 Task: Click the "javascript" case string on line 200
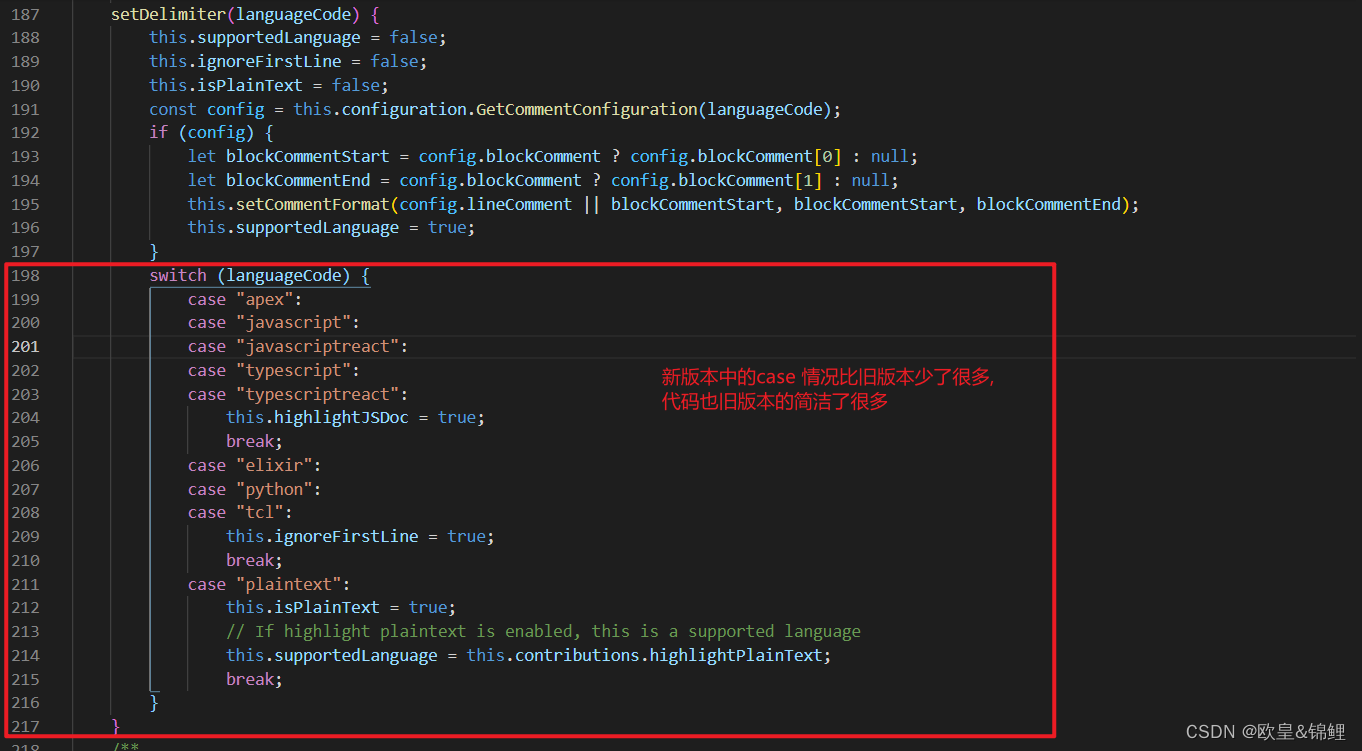point(293,323)
